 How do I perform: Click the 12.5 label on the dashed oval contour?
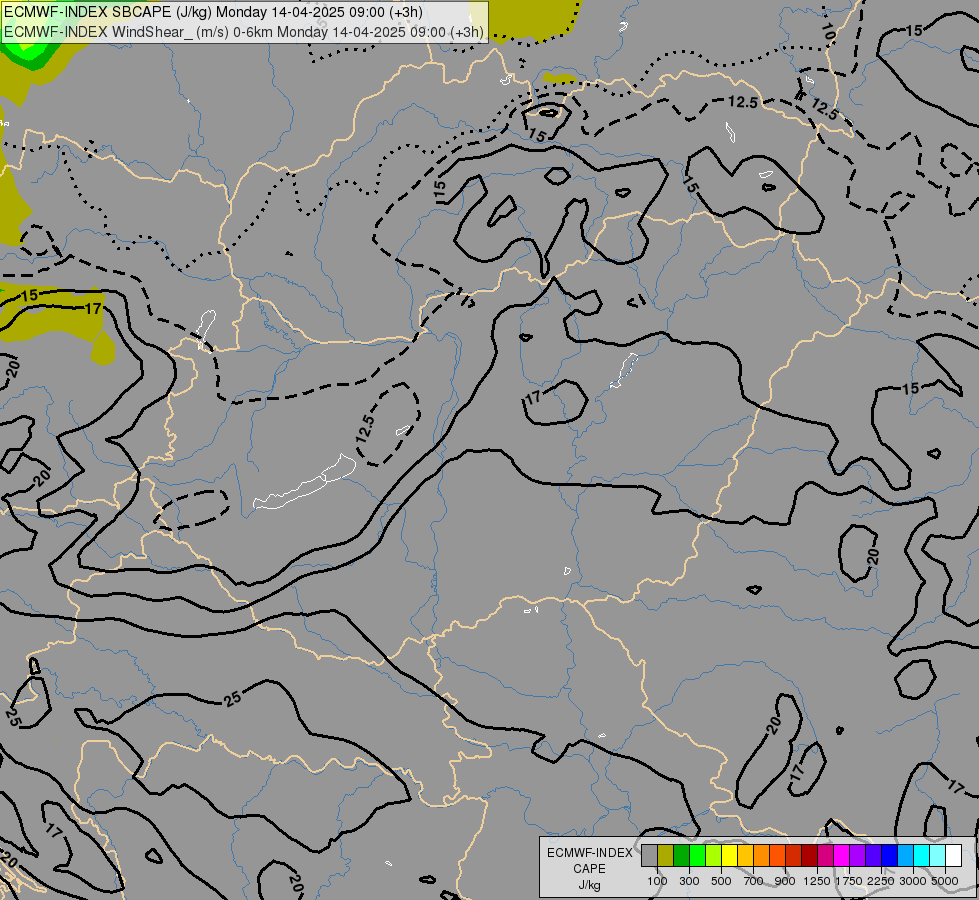[x=366, y=429]
